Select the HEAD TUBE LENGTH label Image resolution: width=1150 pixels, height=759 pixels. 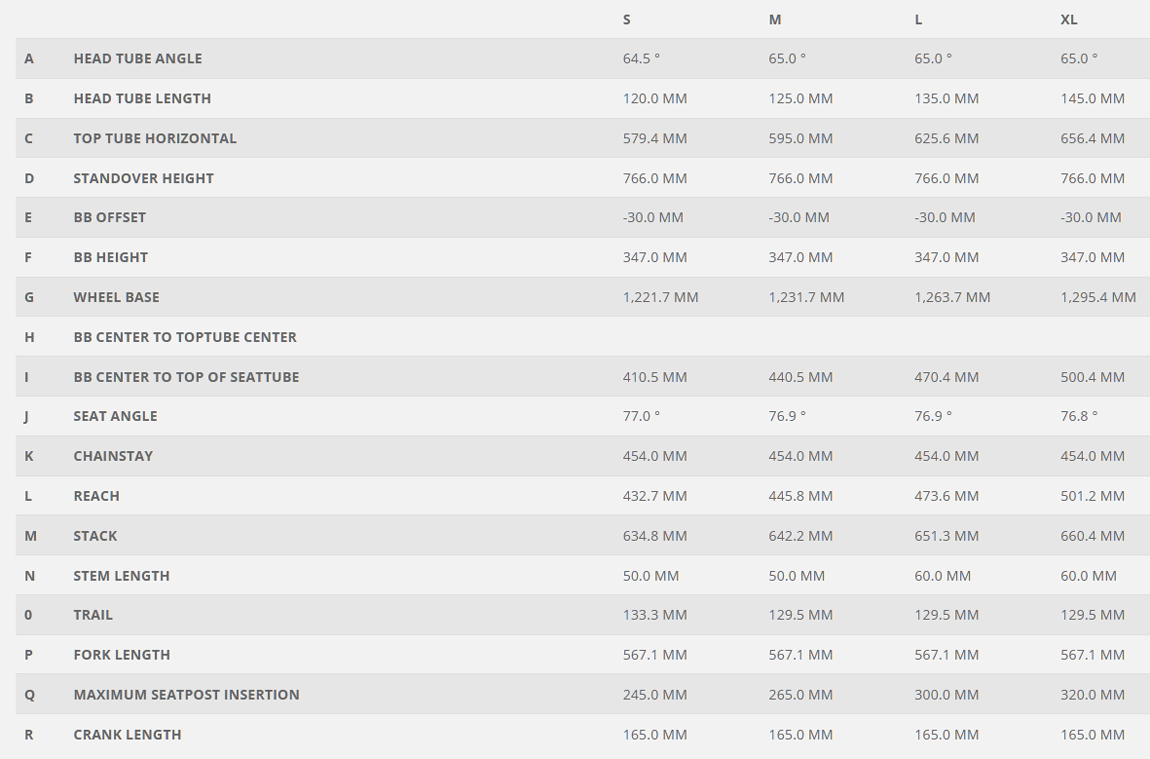142,98
